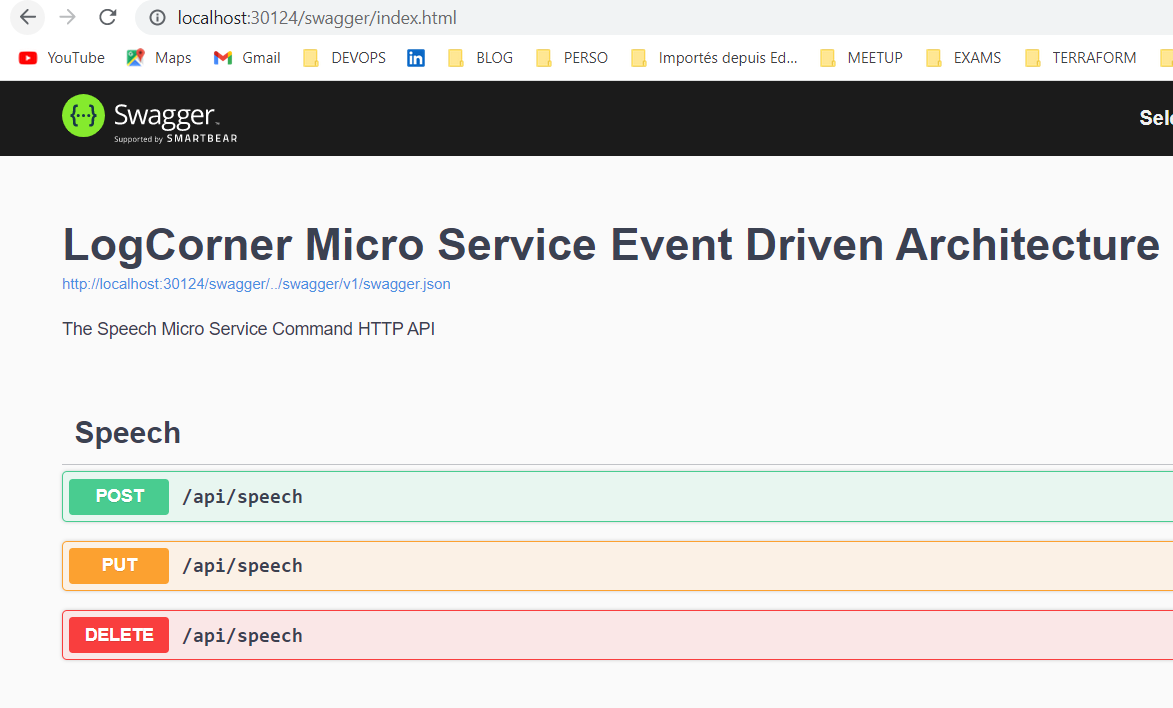Open the swagger.json specification link
Viewport: 1173px width, 708px height.
255,284
